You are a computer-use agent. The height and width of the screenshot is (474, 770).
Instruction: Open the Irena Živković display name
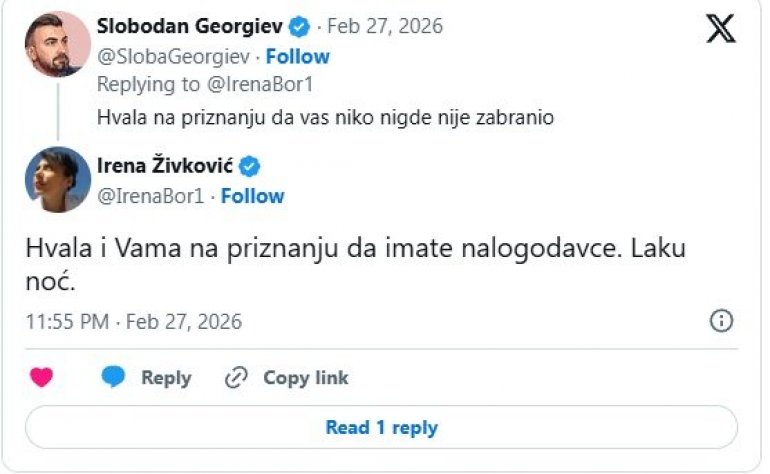165,166
